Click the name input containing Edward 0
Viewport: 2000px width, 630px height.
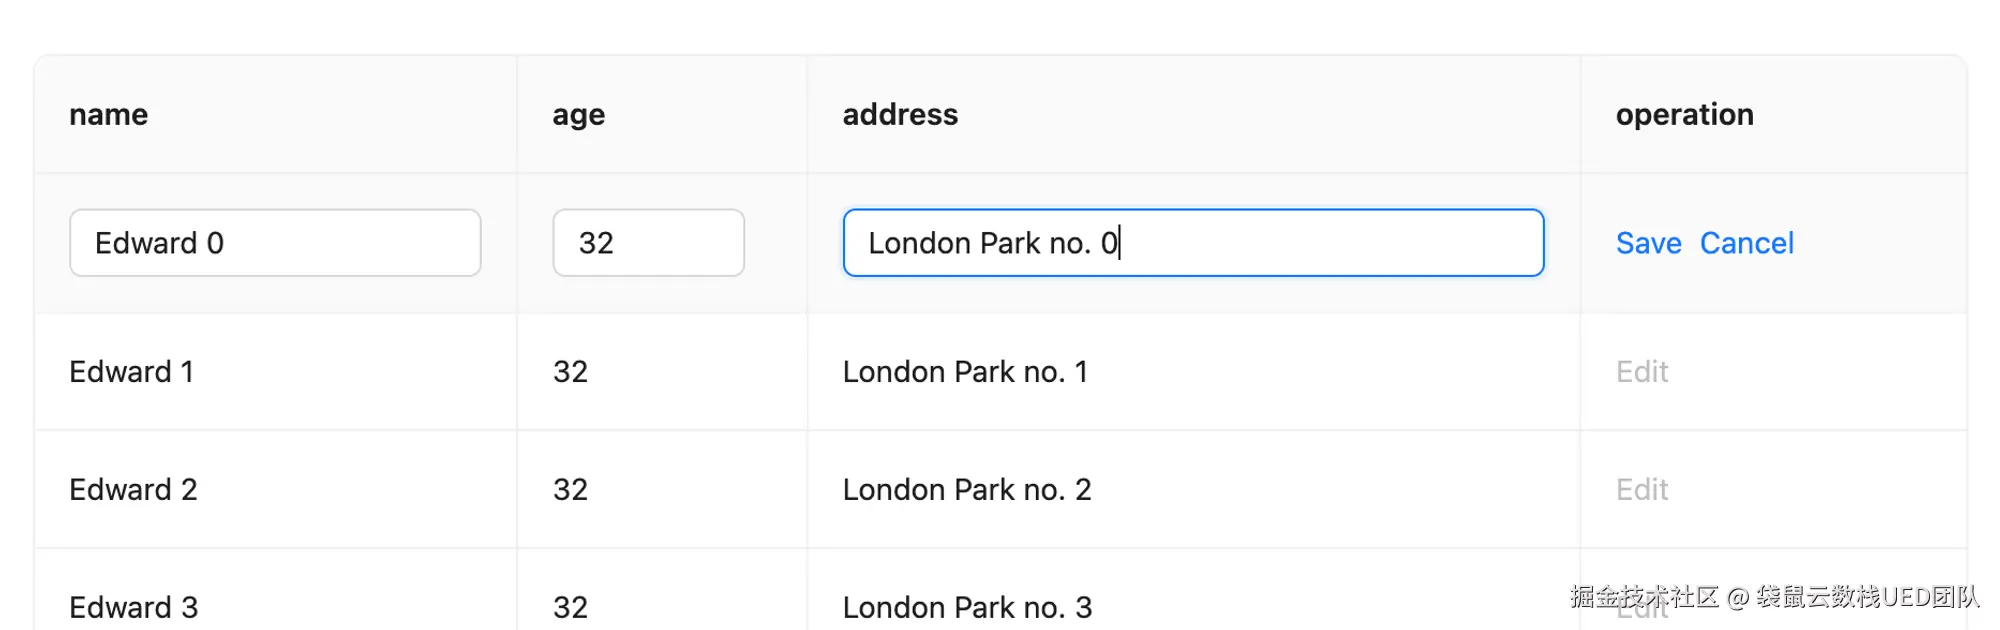275,243
